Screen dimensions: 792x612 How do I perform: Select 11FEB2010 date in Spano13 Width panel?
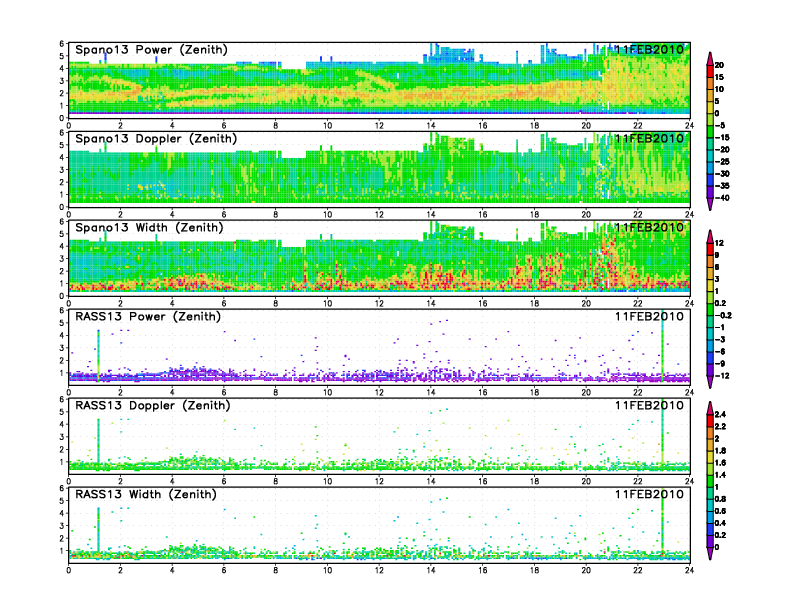(649, 227)
